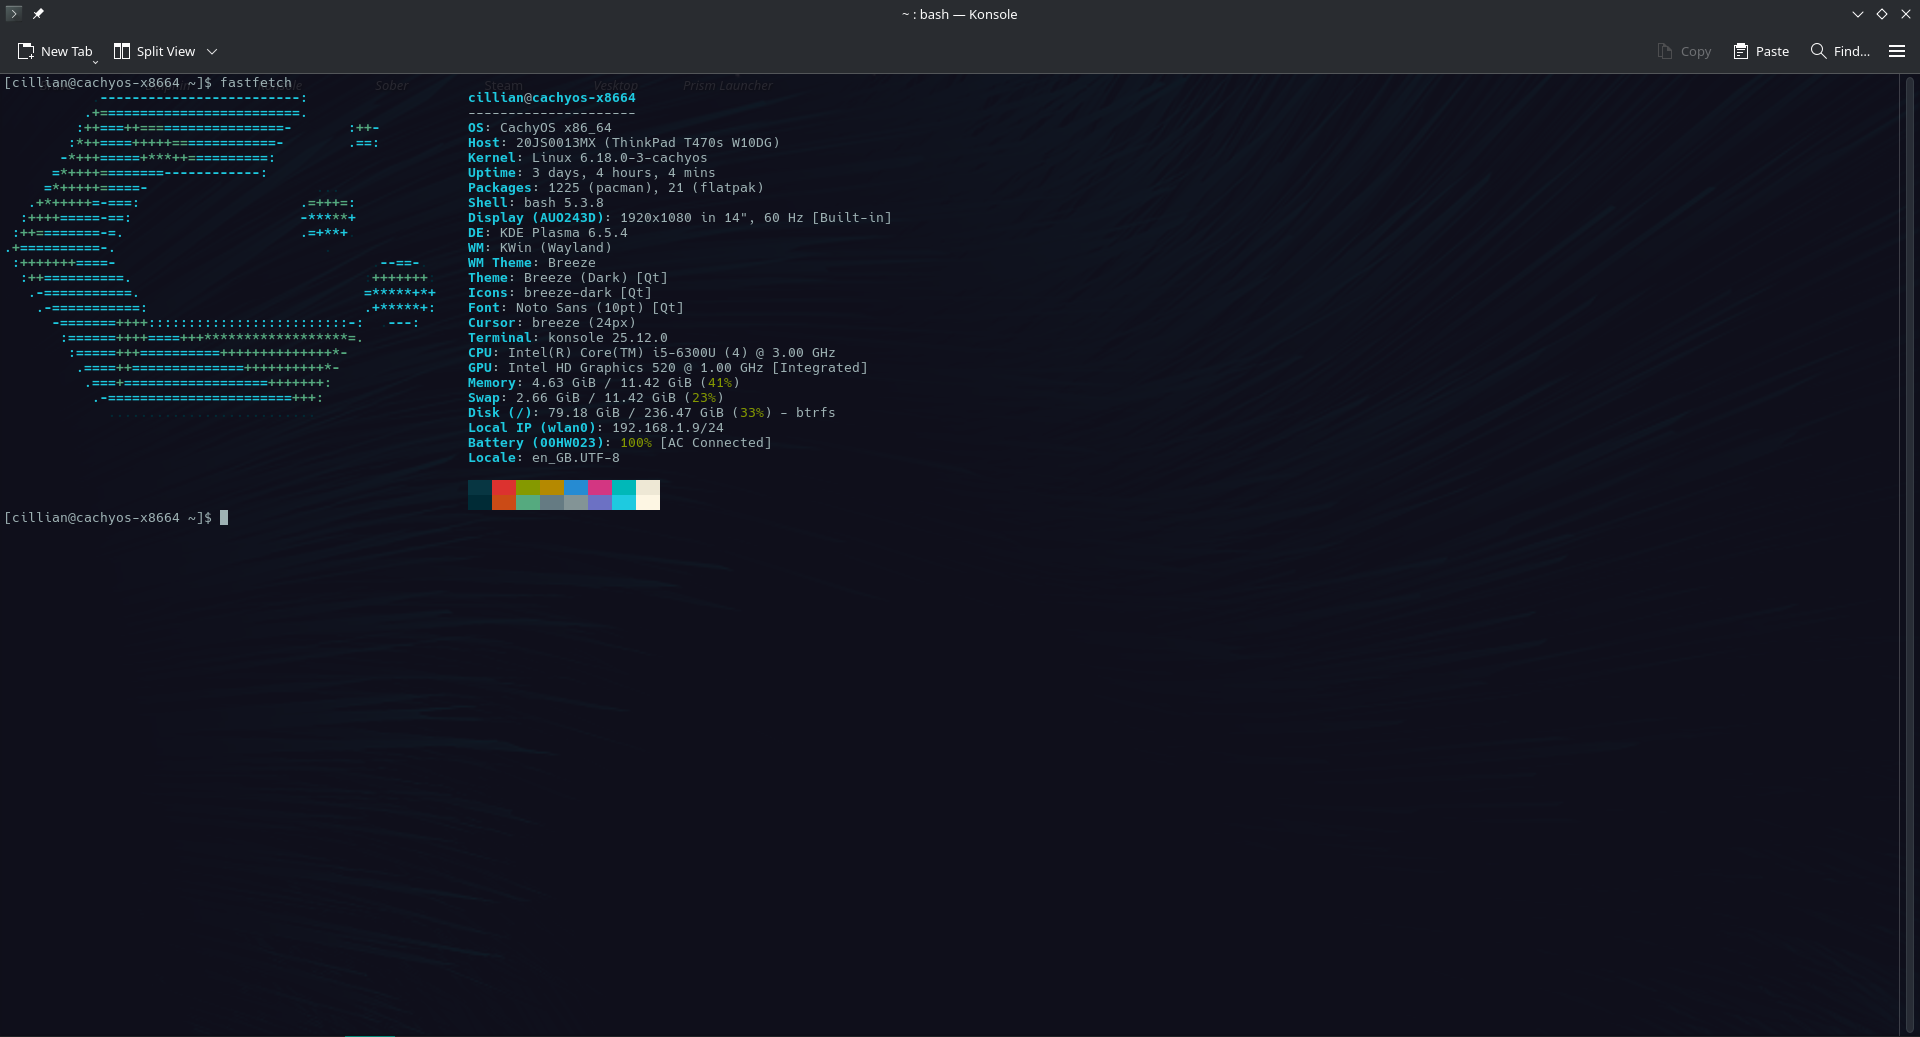Image resolution: width=1920 pixels, height=1037 pixels.
Task: Expand the New Tab profile arrow
Action: (x=95, y=61)
